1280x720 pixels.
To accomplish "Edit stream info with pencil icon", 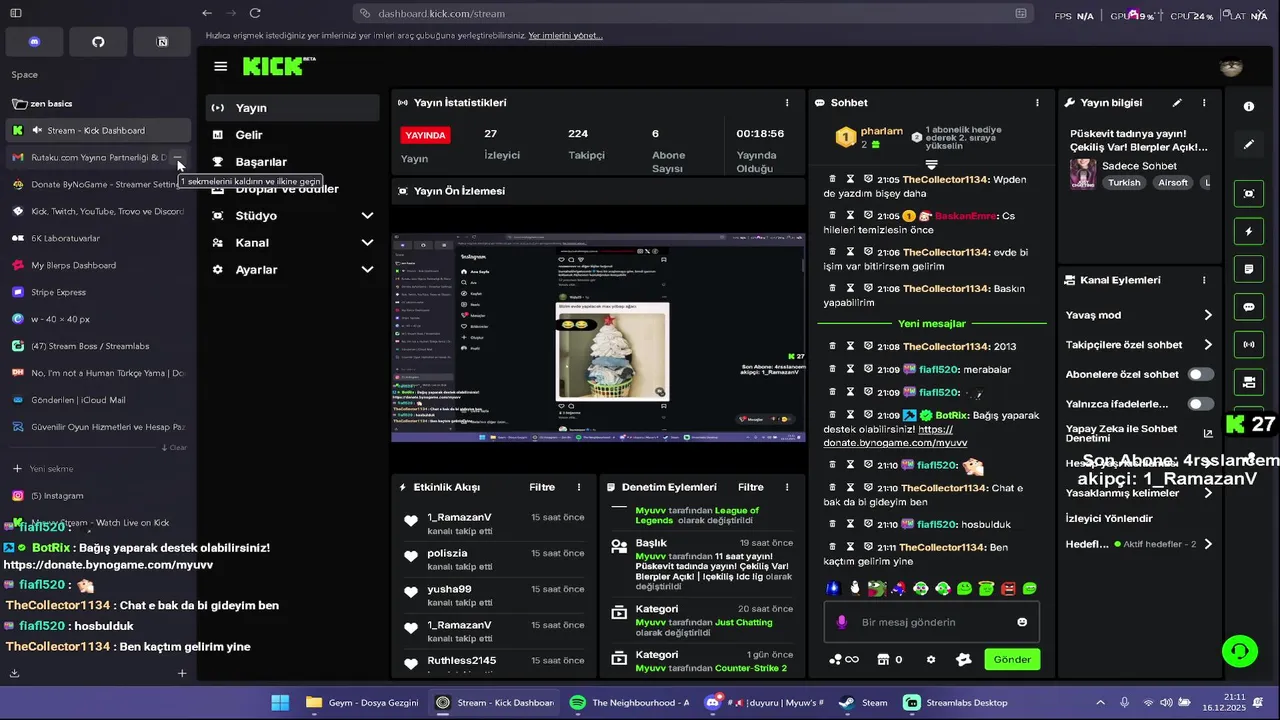I will (x=1177, y=103).
